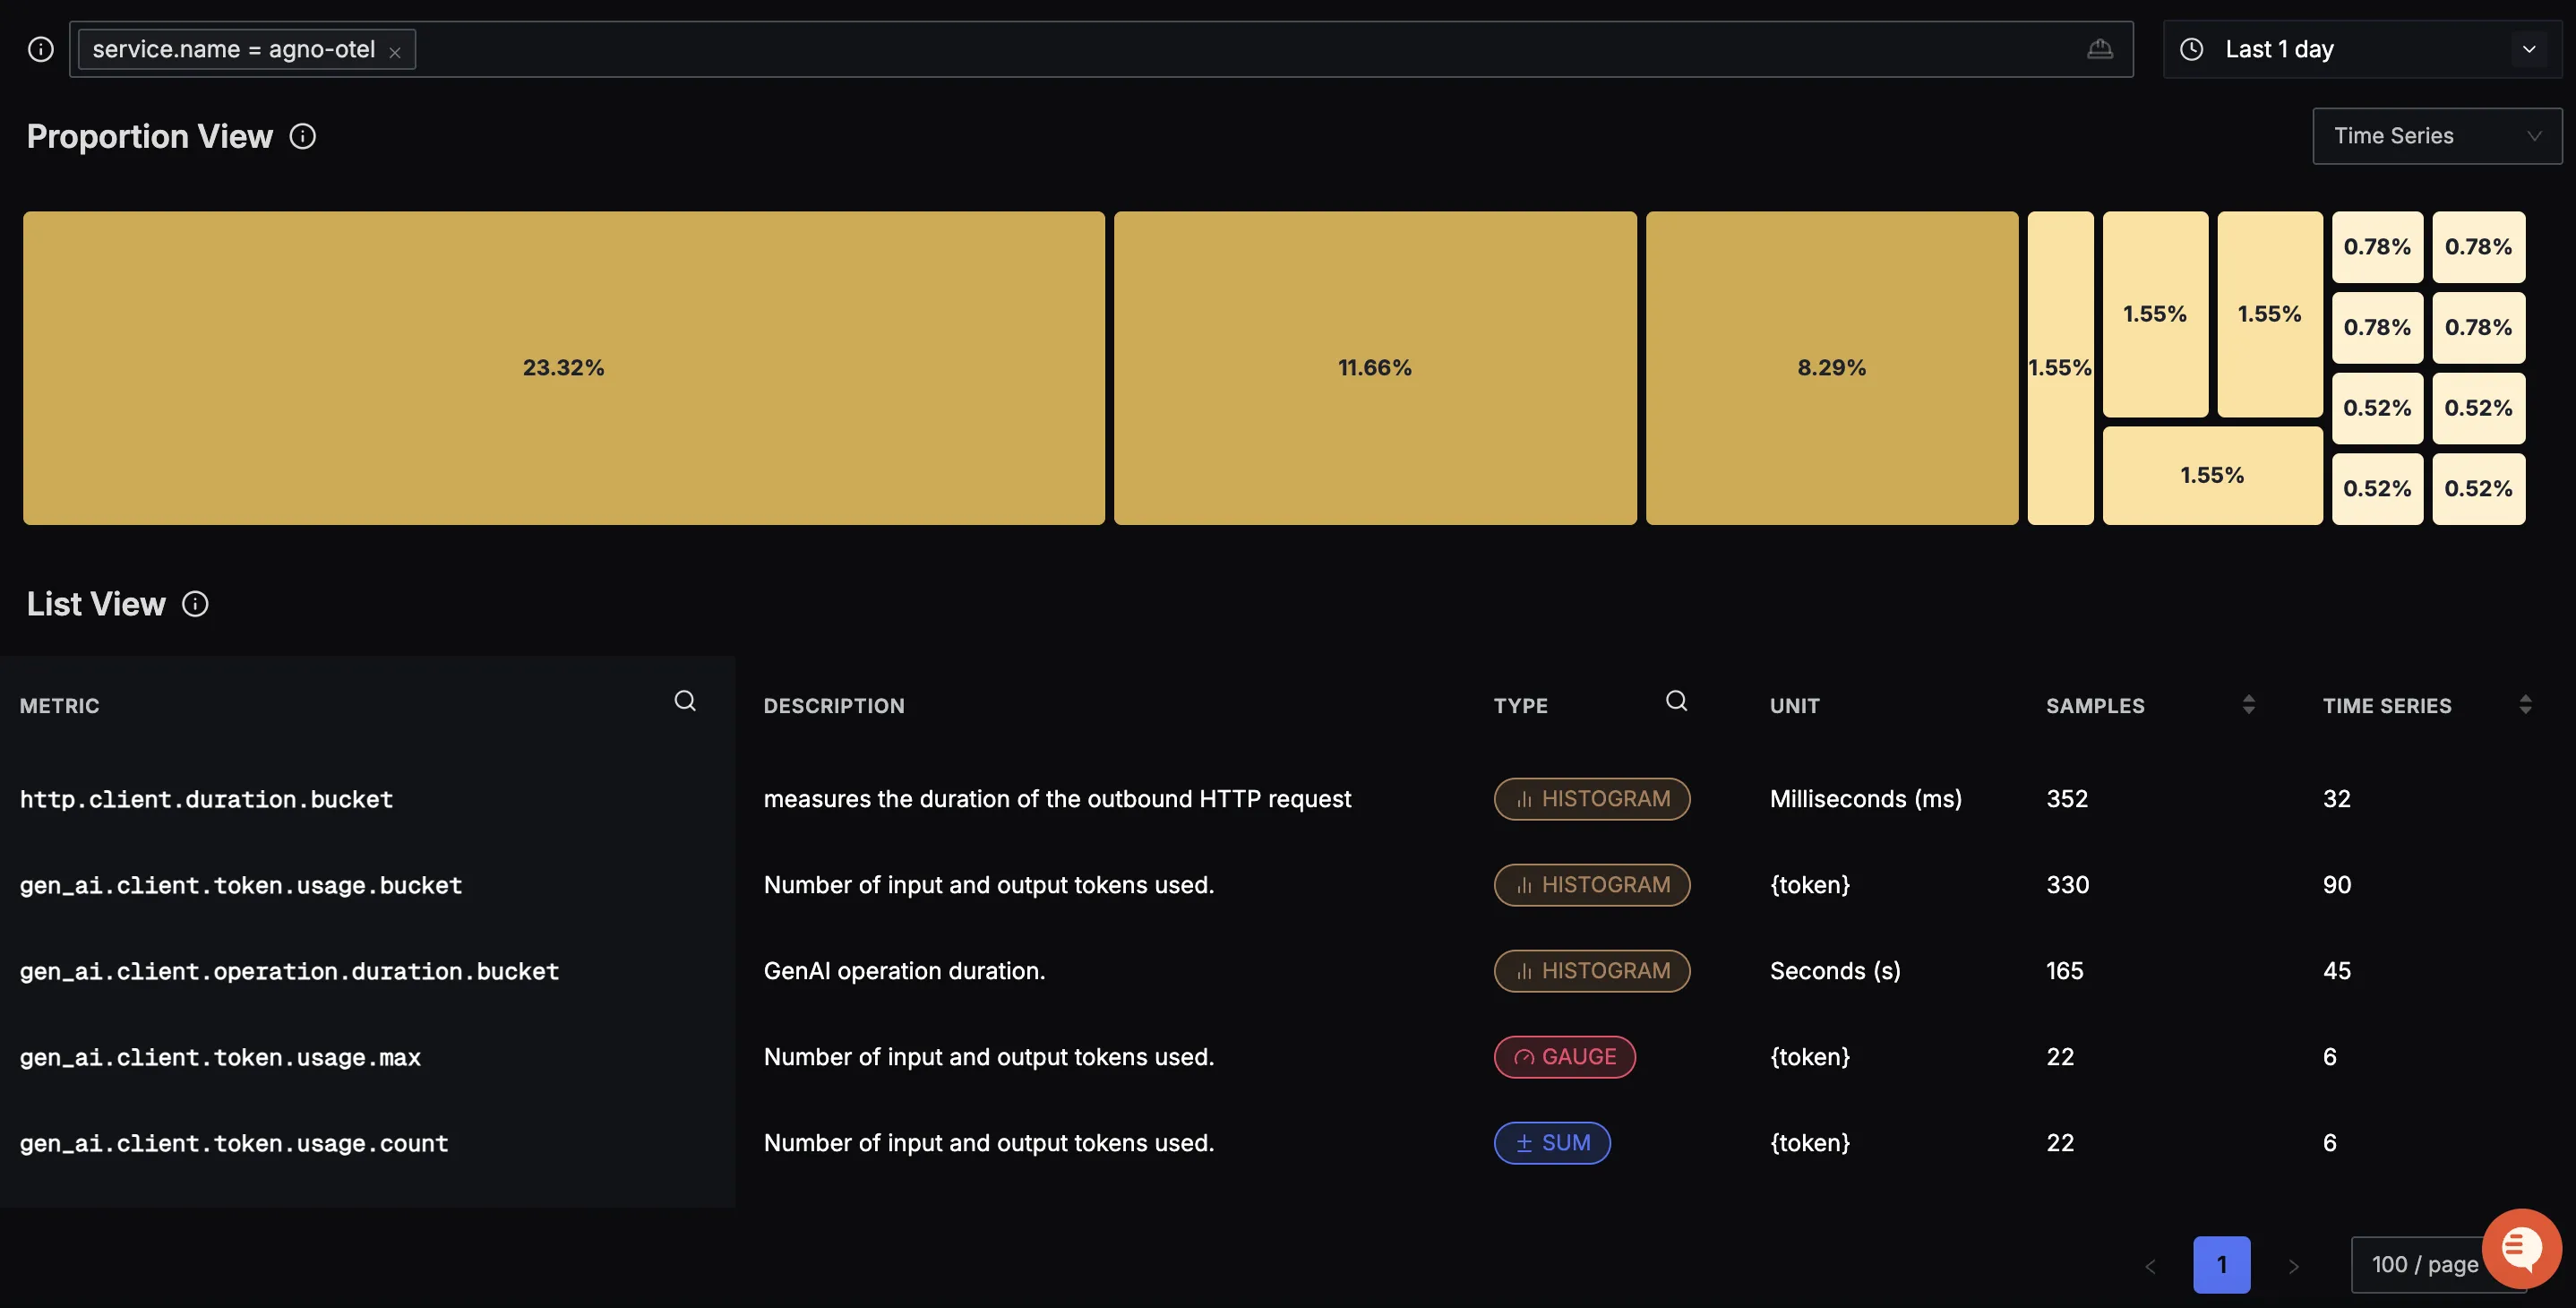Screen dimensions: 2576x1308
Task: Click the List View info icon
Action: tap(195, 604)
